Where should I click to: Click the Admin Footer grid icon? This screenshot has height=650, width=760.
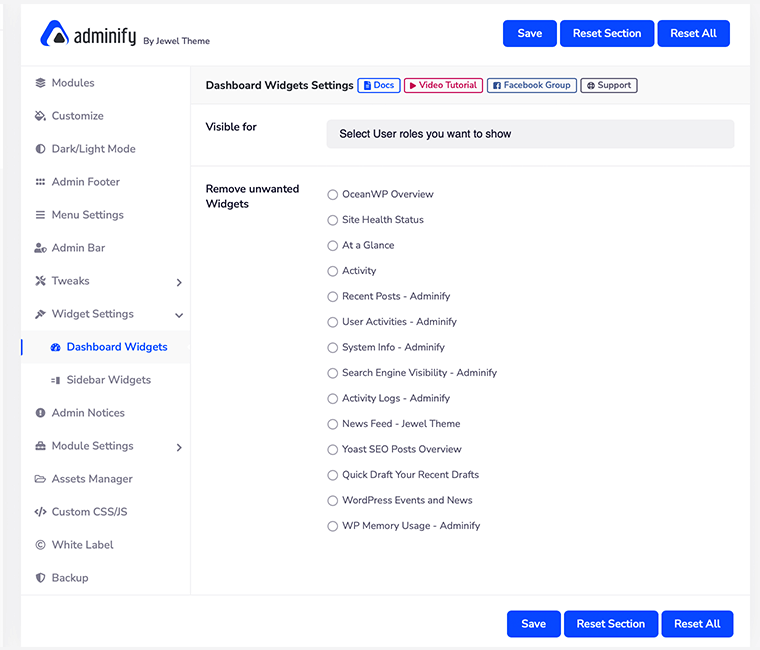pos(40,182)
